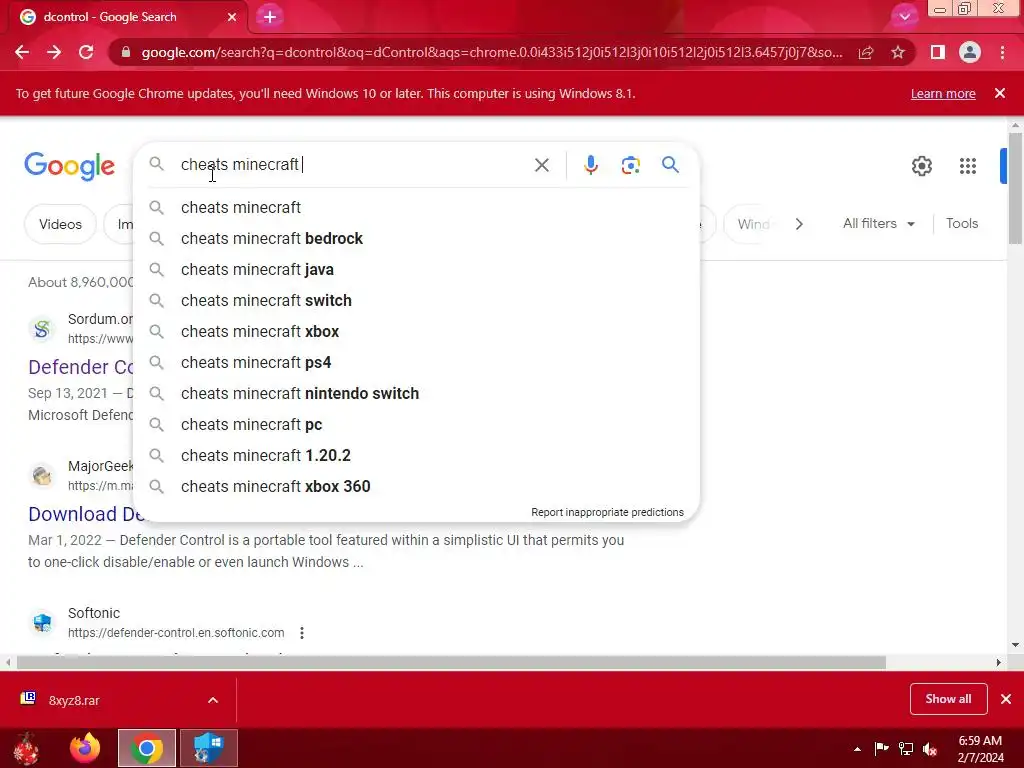The image size is (1024, 768).
Task: Click the browser back arrow
Action: click(22, 52)
